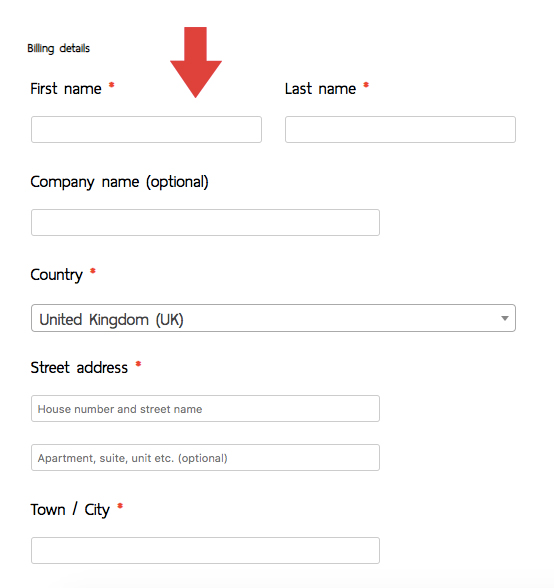Click the Street address label
The height and width of the screenshot is (588, 554).
pyautogui.click(x=79, y=368)
